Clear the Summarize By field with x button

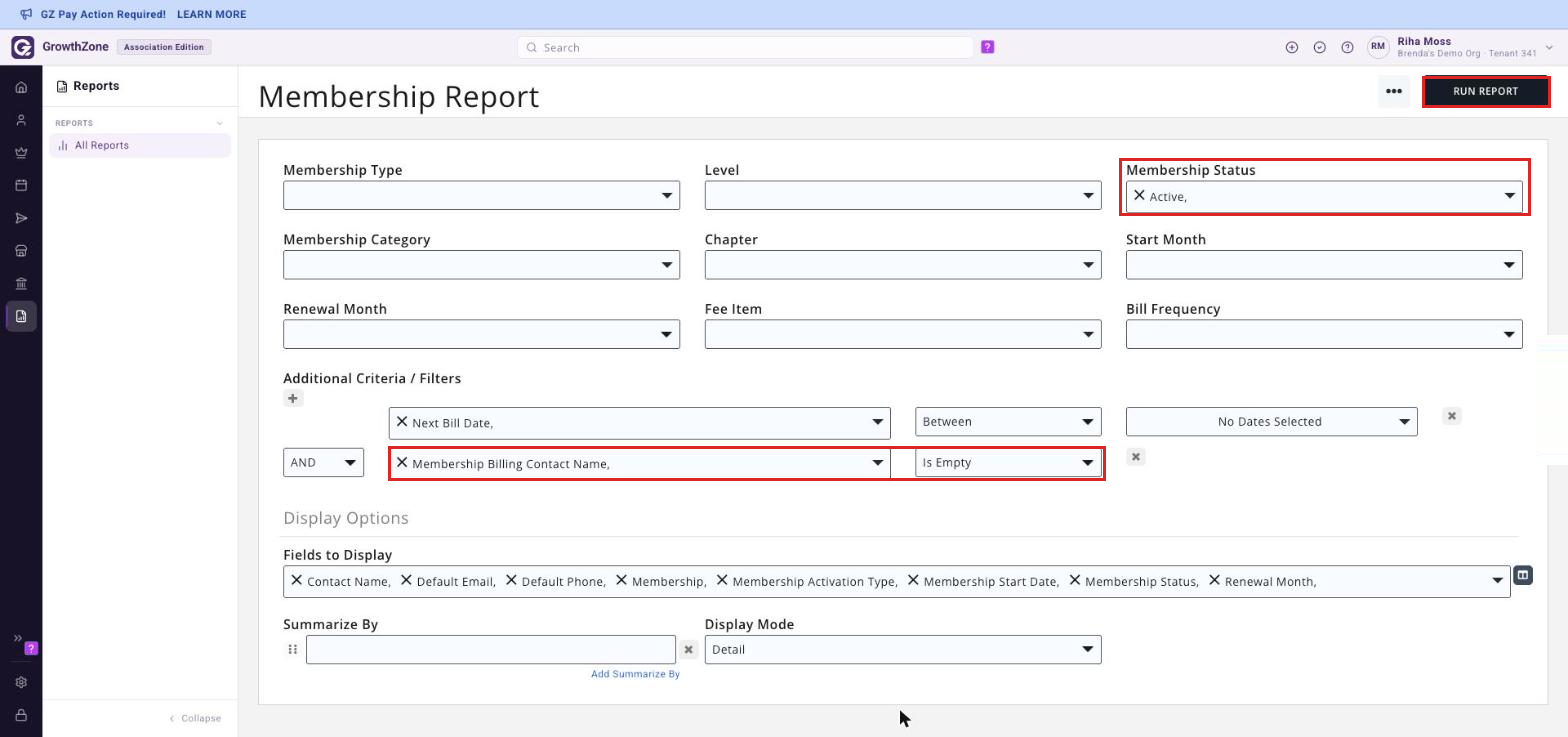click(688, 650)
